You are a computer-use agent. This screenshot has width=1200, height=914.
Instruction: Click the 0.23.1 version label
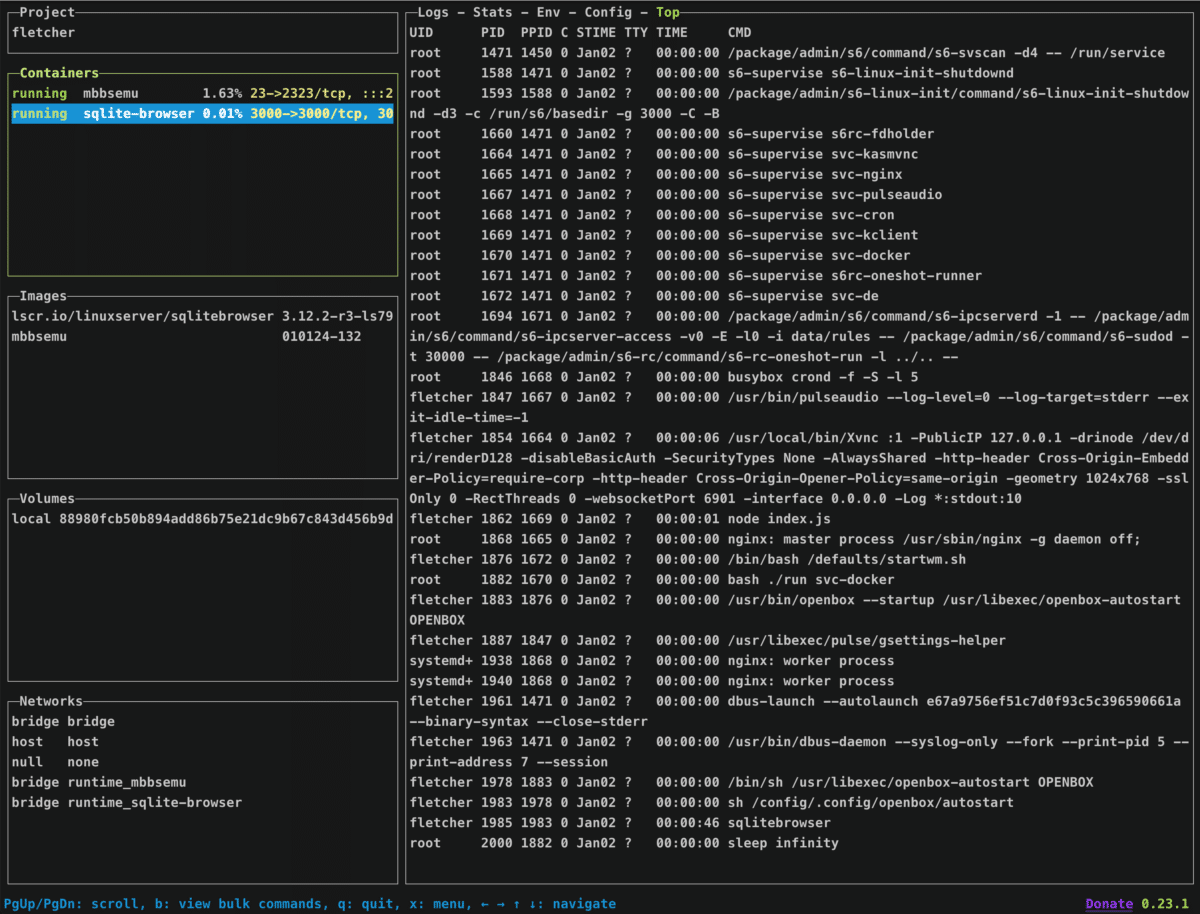pyautogui.click(x=1165, y=903)
